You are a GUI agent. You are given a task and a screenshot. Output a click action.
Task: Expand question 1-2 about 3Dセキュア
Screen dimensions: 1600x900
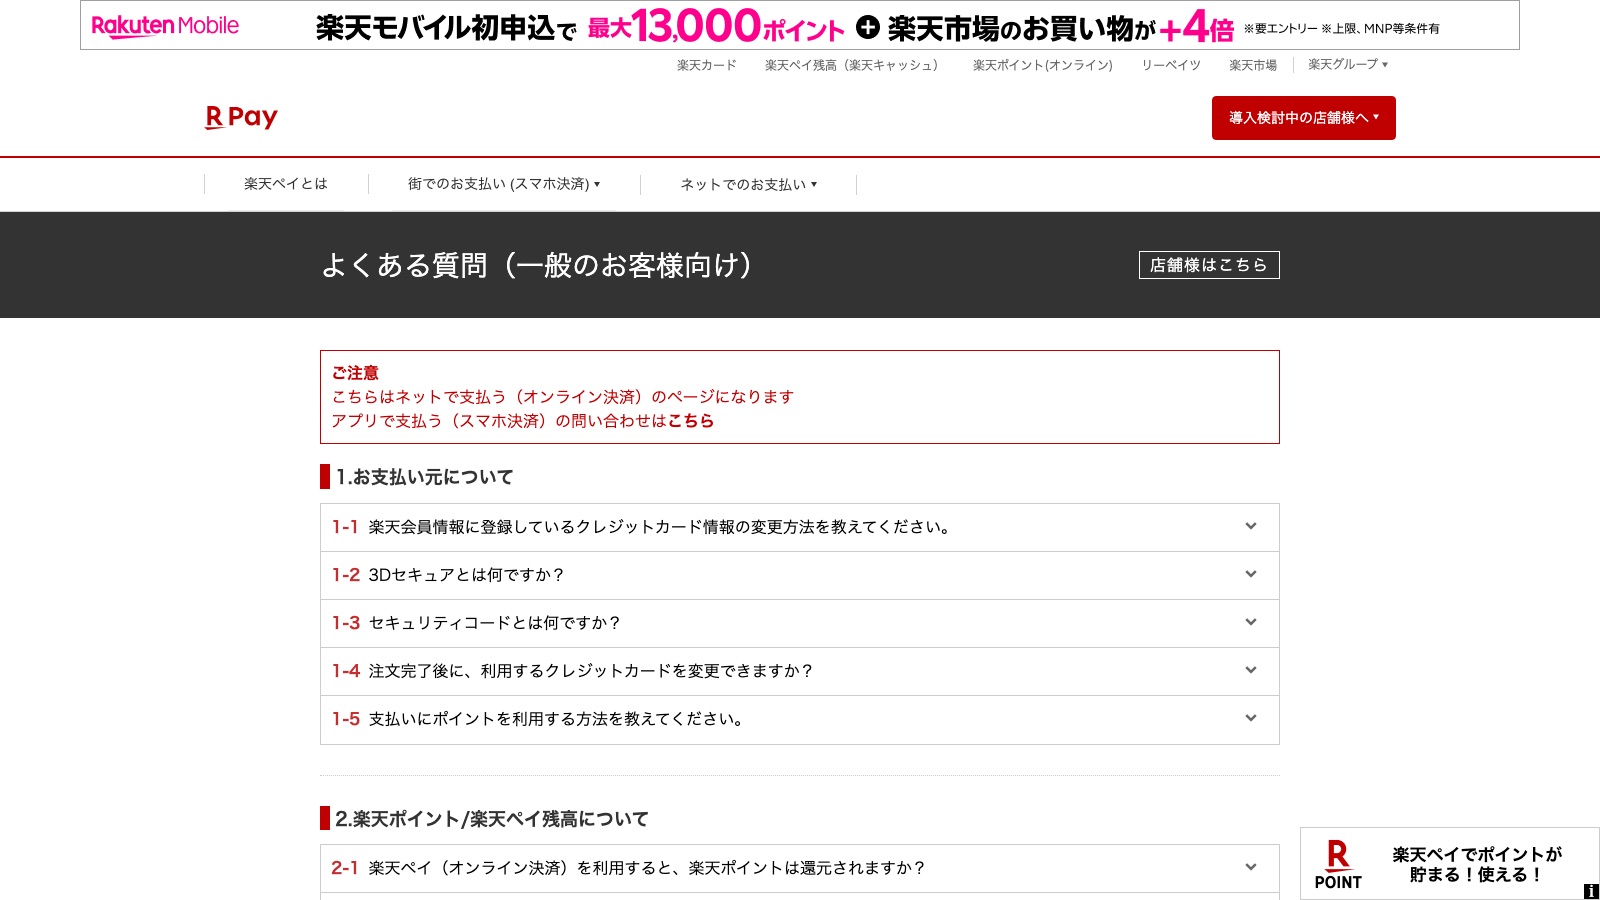click(799, 575)
